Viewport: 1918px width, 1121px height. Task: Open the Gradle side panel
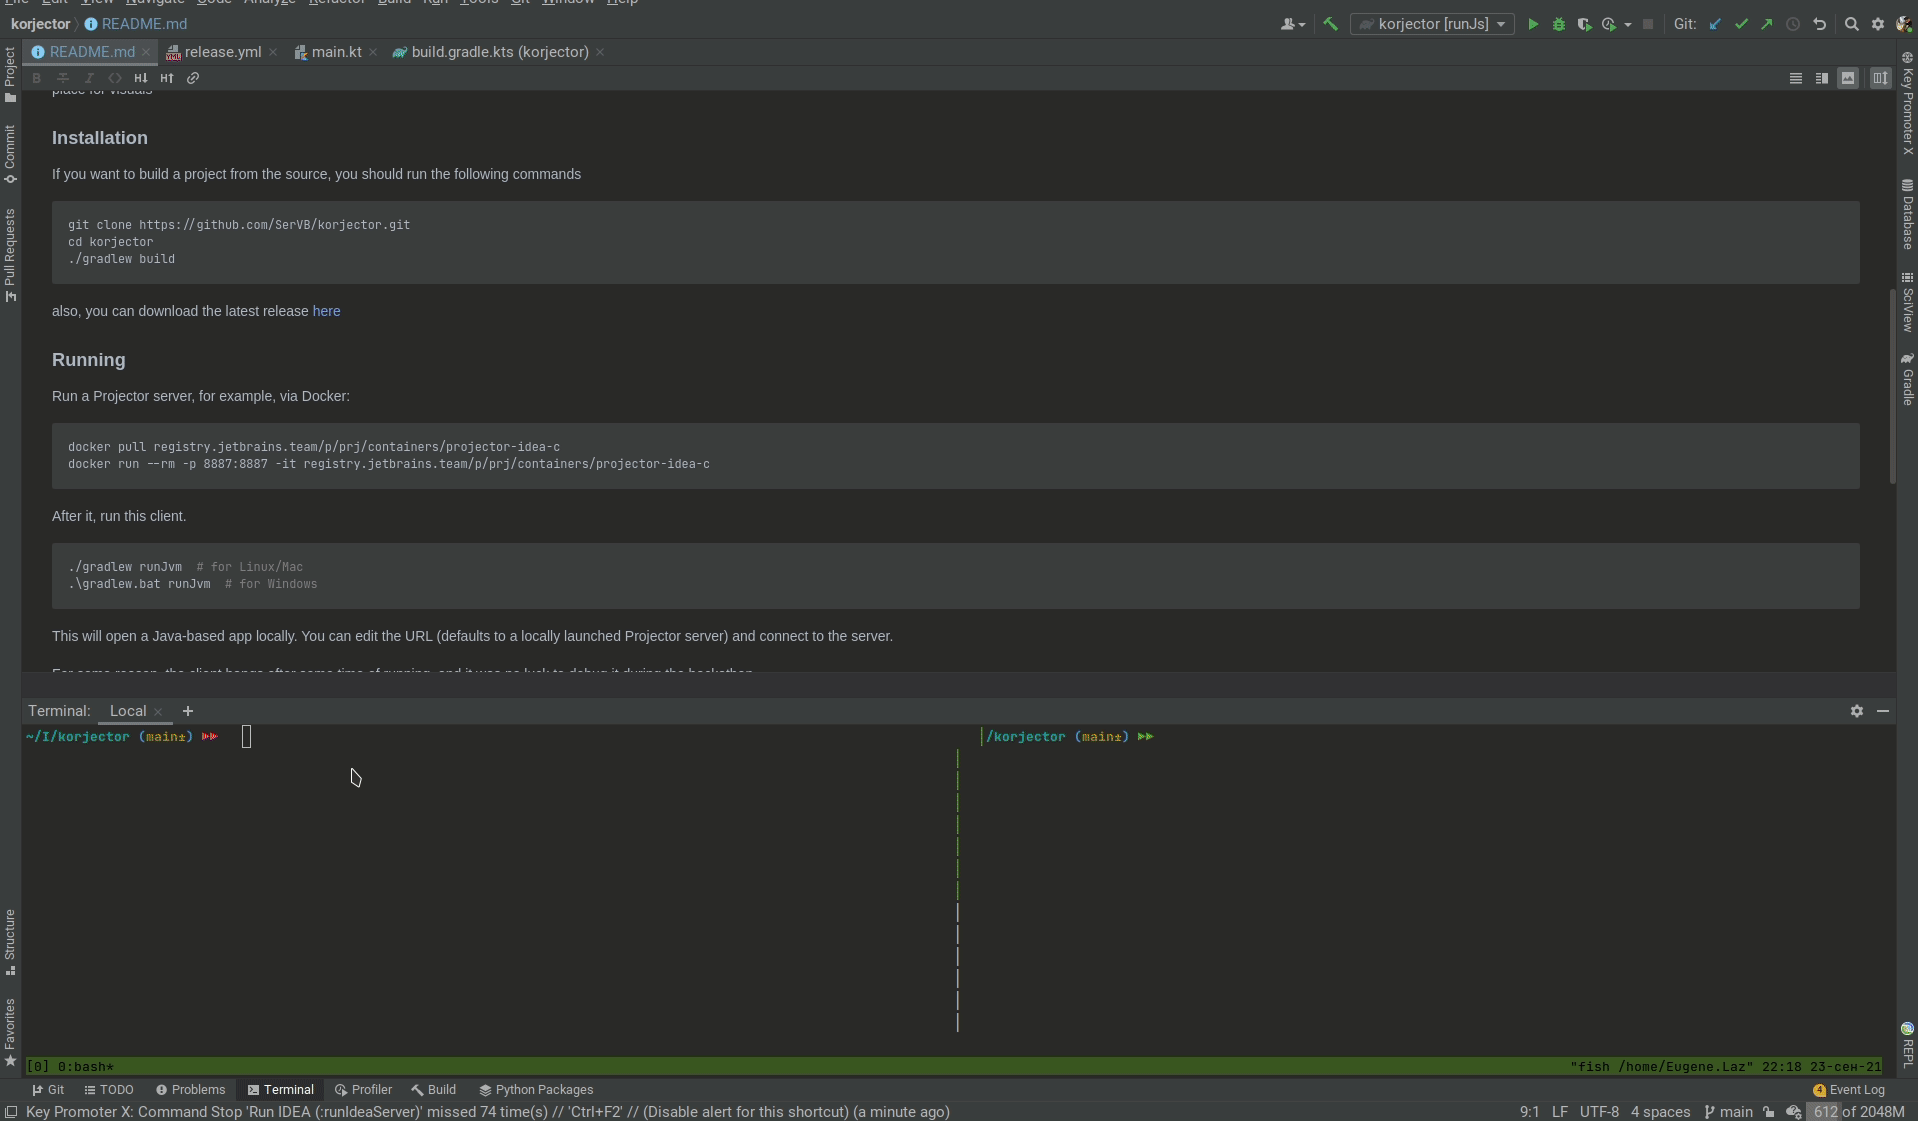pos(1907,379)
